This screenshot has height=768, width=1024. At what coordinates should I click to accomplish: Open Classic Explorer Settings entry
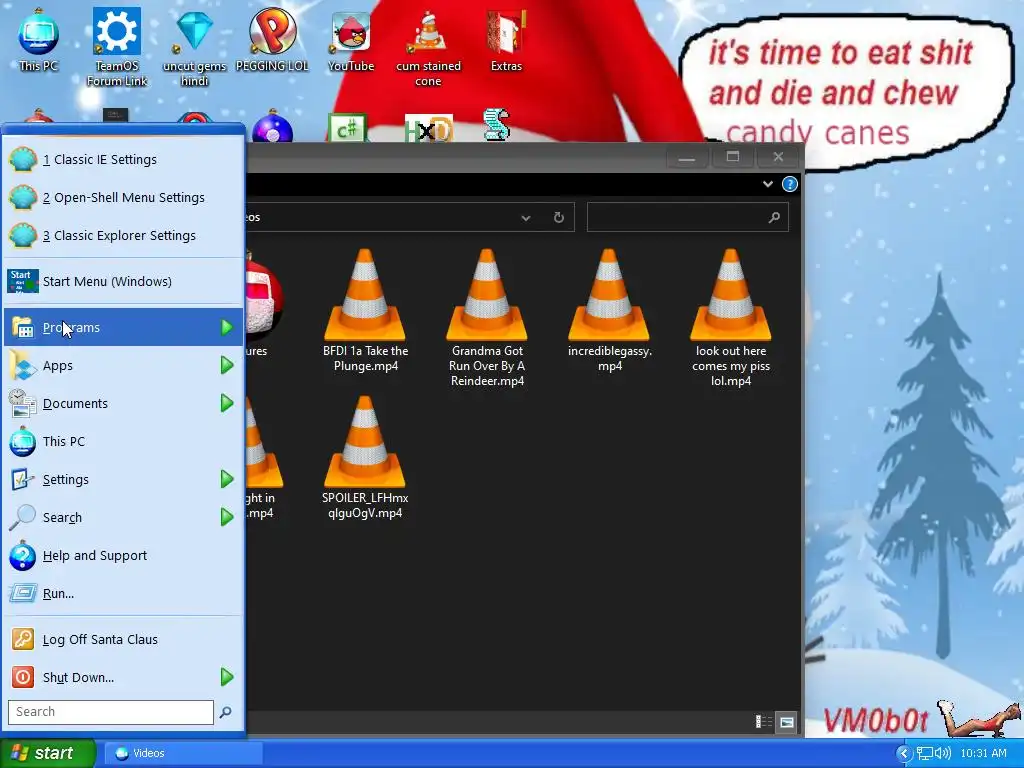tap(123, 235)
